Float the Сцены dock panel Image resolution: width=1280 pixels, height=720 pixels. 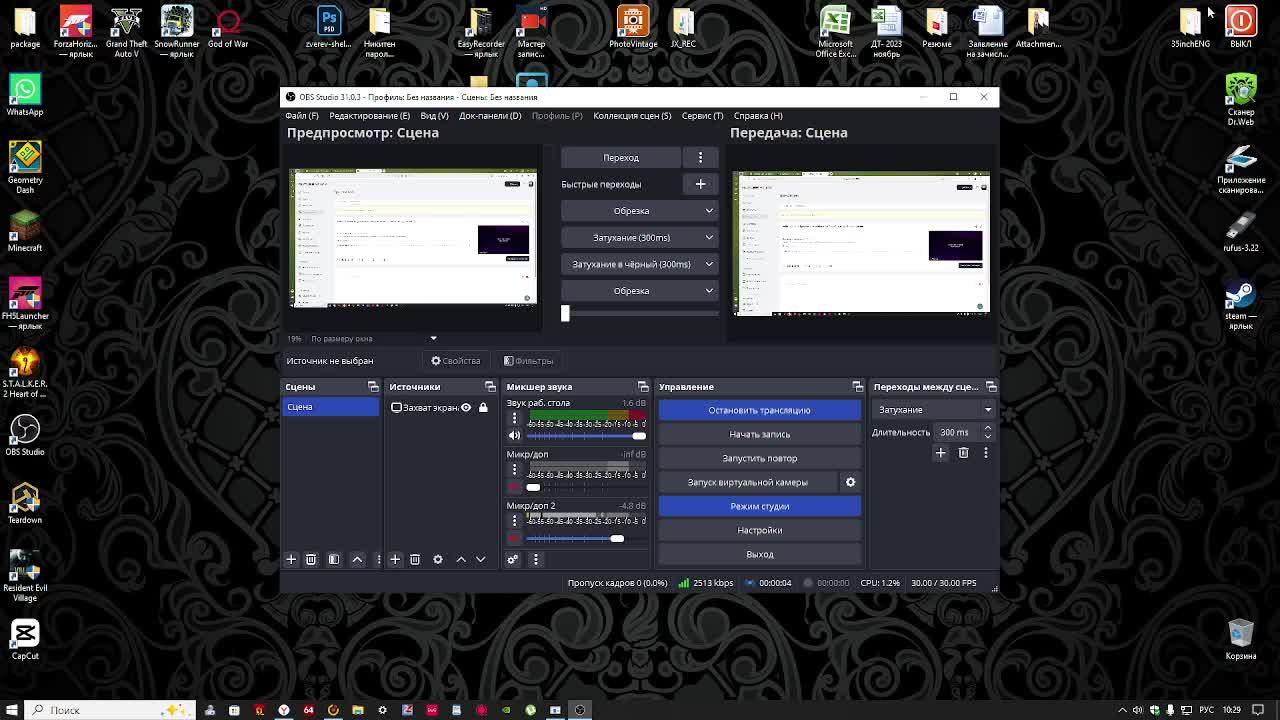tap(373, 387)
